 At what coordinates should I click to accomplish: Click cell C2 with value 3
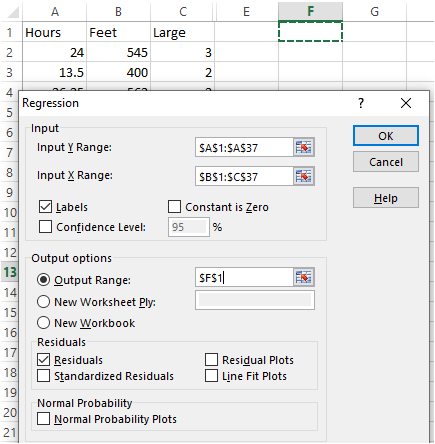coord(183,52)
